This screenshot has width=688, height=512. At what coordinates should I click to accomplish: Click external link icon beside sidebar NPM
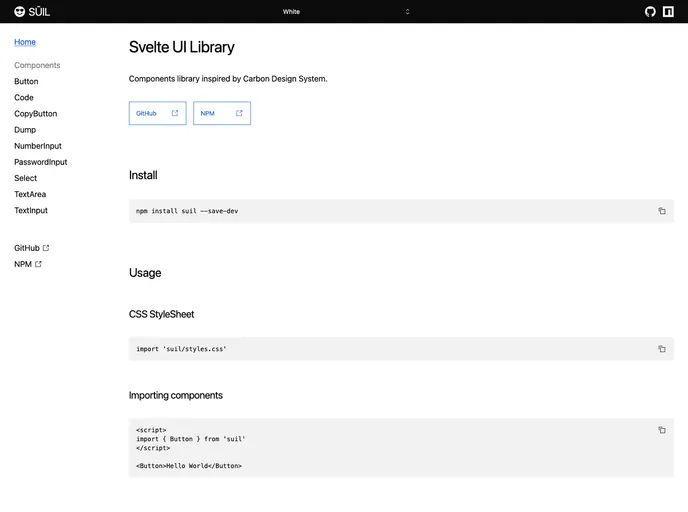(39, 264)
